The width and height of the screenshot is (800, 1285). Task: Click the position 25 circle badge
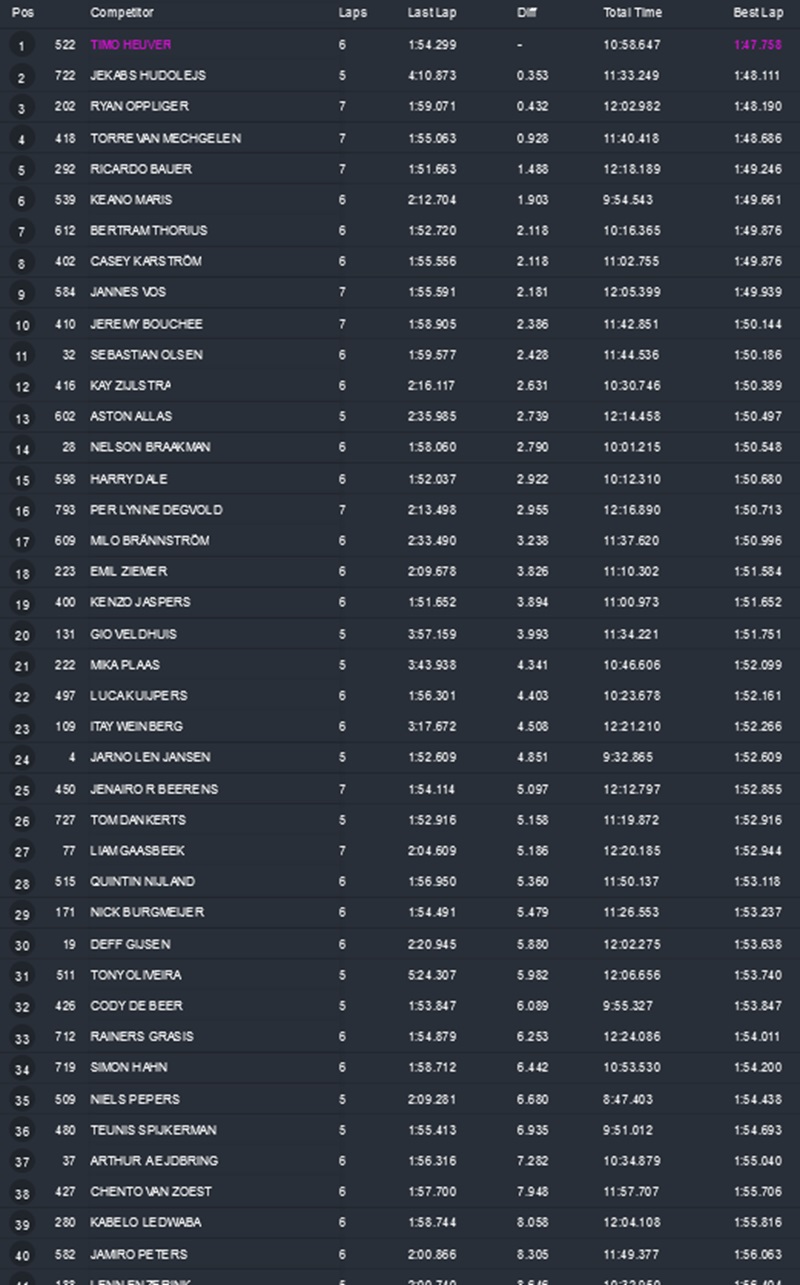click(x=22, y=790)
